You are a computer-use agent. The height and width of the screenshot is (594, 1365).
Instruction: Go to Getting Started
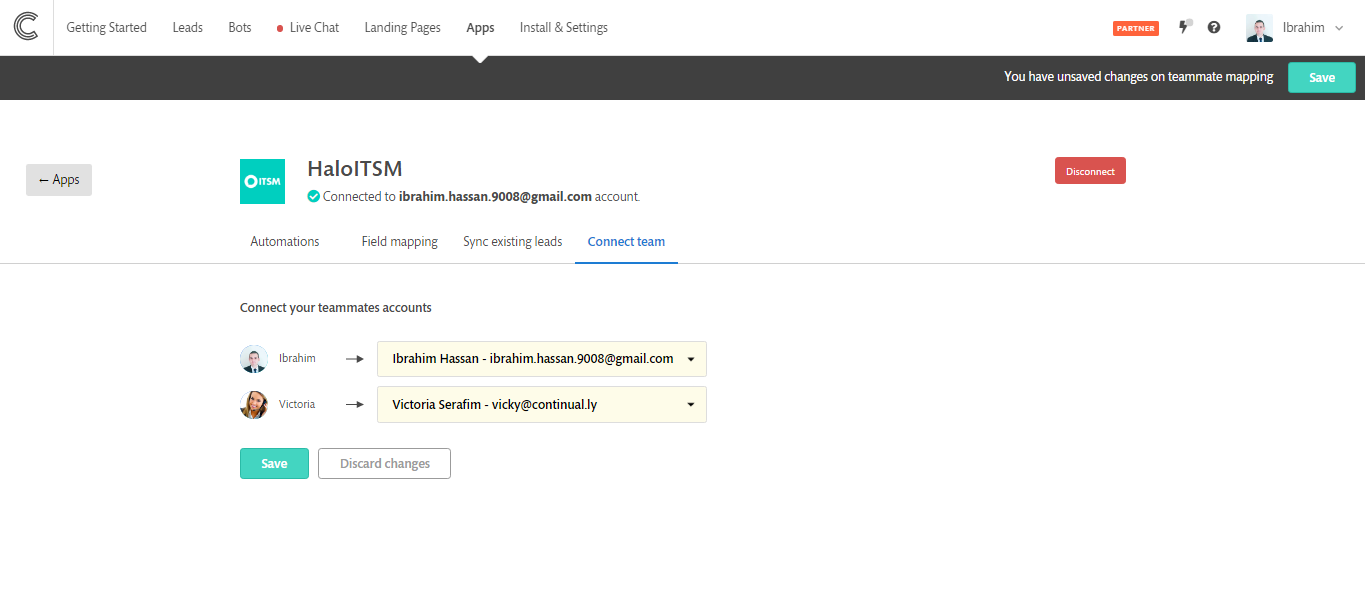pos(106,28)
